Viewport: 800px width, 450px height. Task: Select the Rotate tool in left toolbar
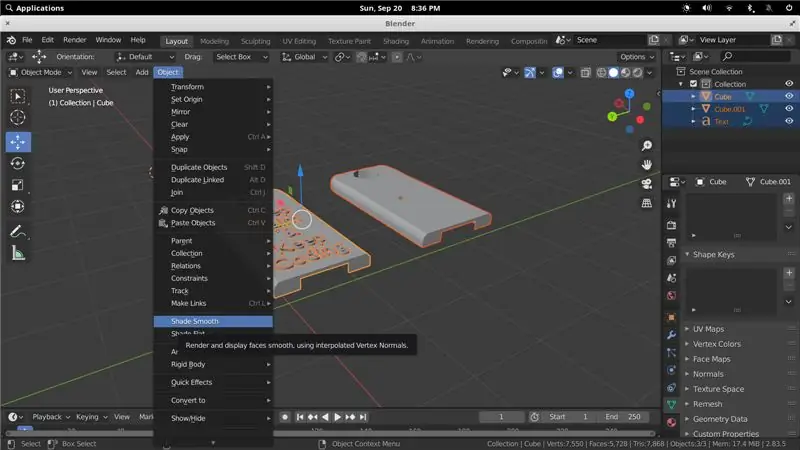(18, 163)
